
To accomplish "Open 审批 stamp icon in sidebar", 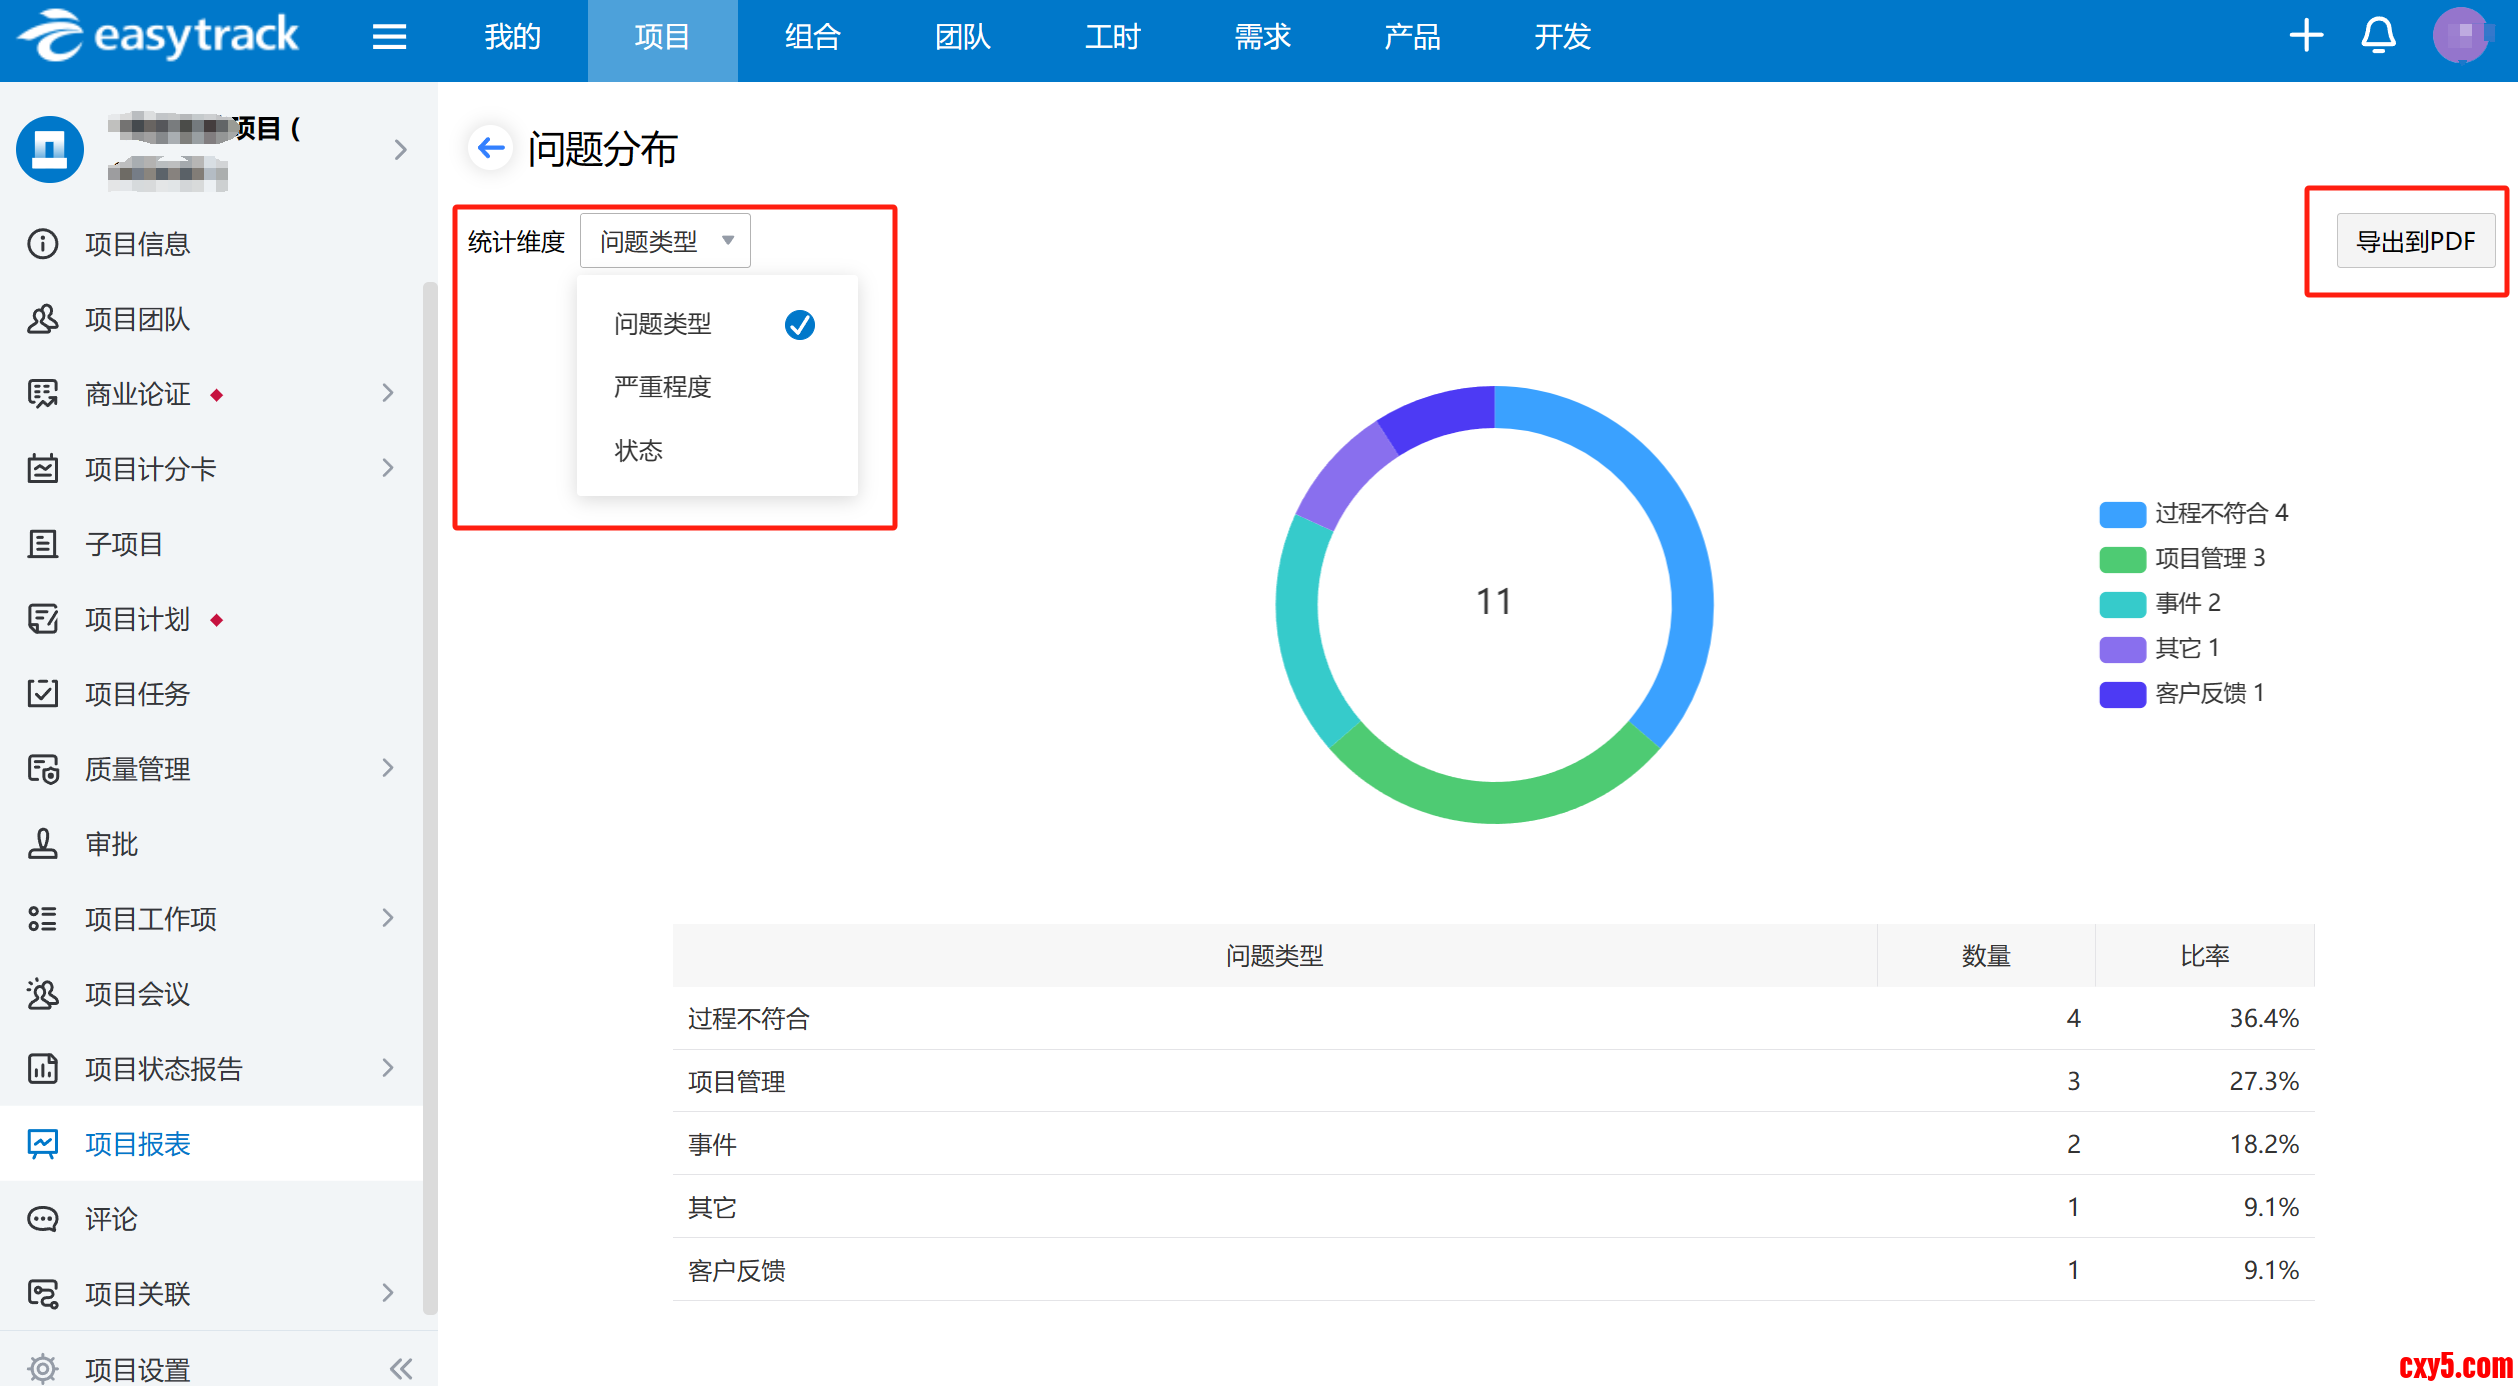I will [x=42, y=844].
